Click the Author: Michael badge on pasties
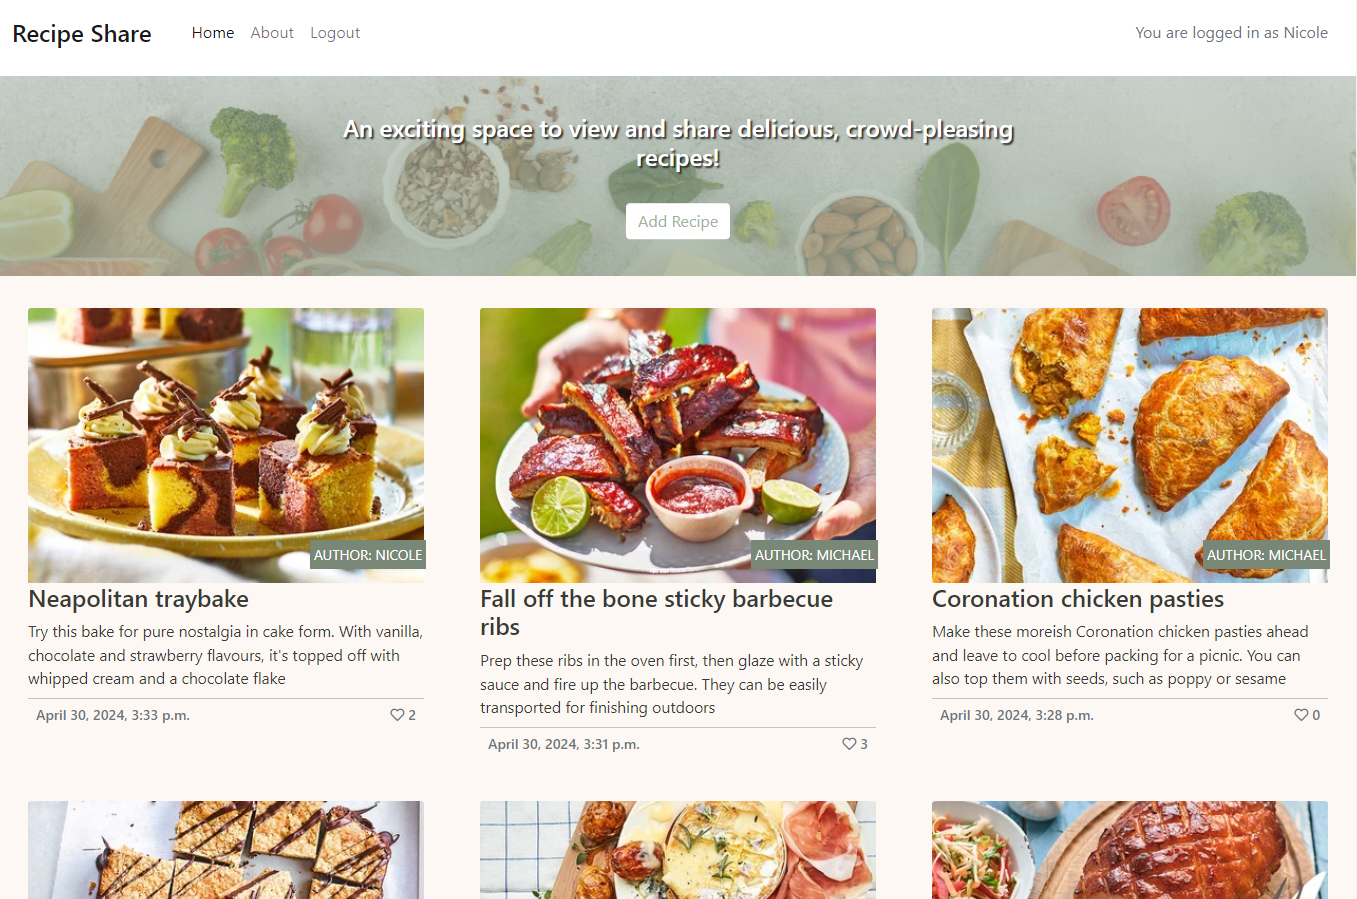 (x=1266, y=555)
